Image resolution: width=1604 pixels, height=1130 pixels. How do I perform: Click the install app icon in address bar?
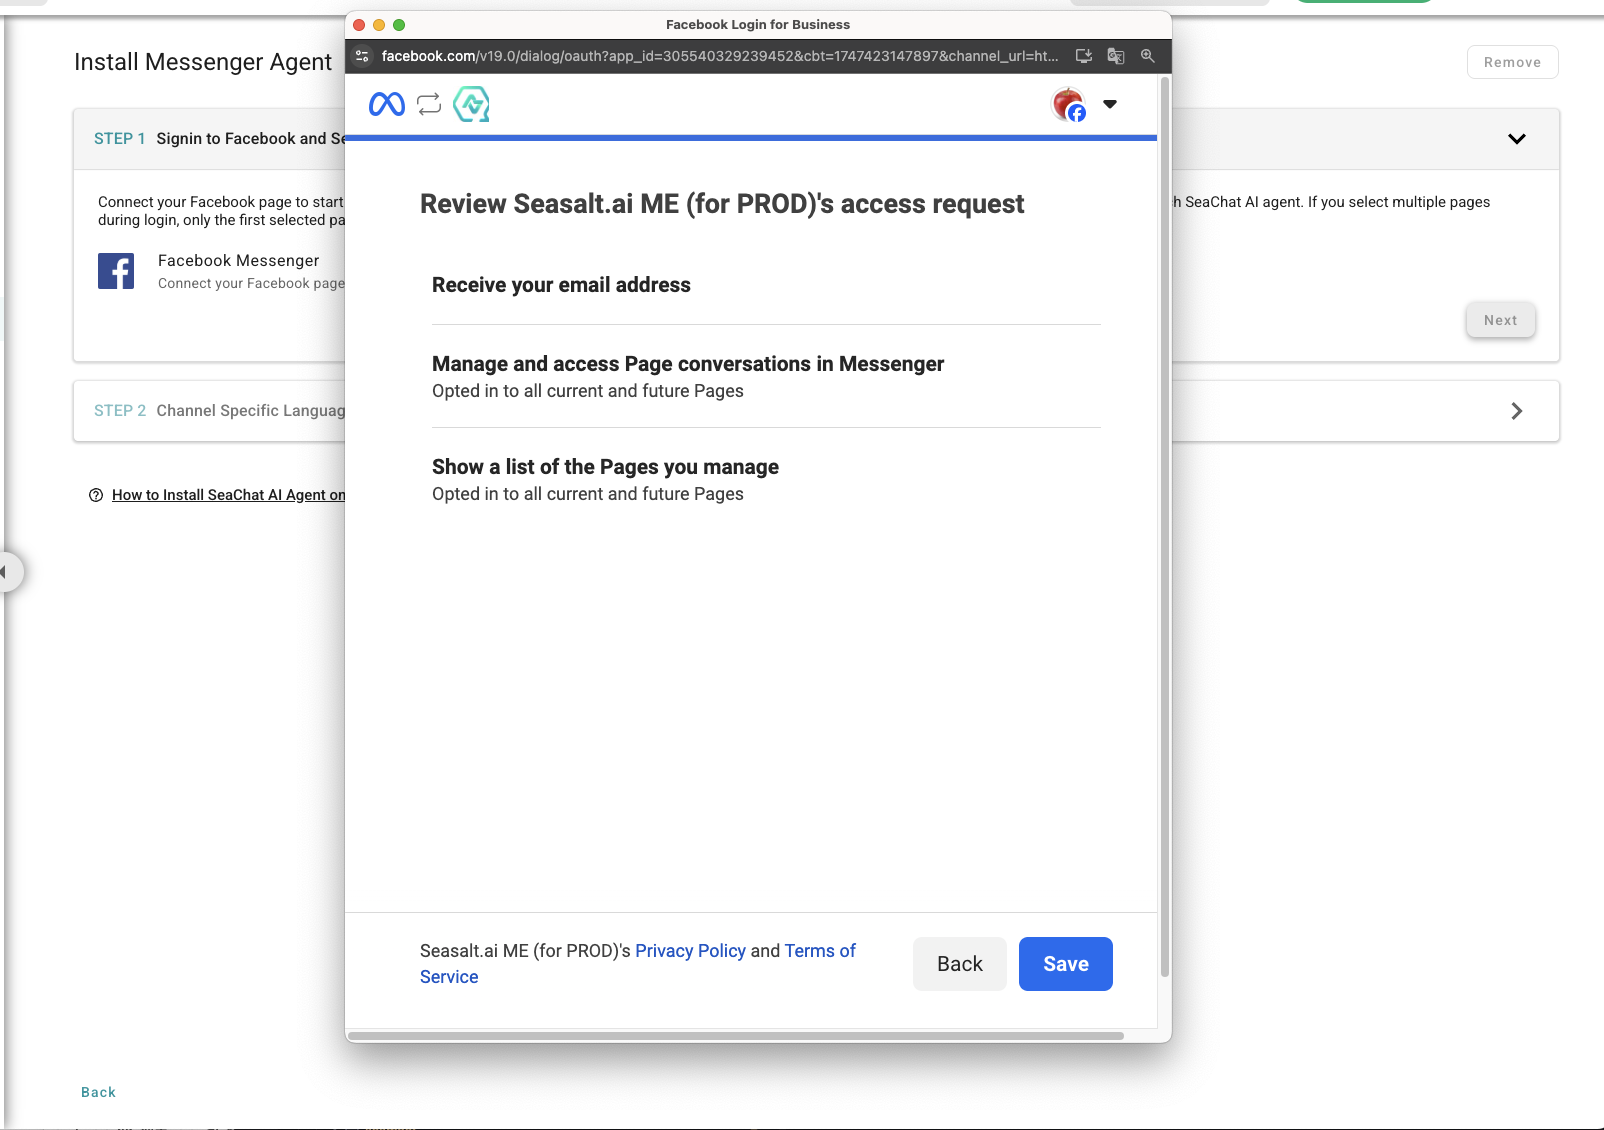[x=1084, y=56]
